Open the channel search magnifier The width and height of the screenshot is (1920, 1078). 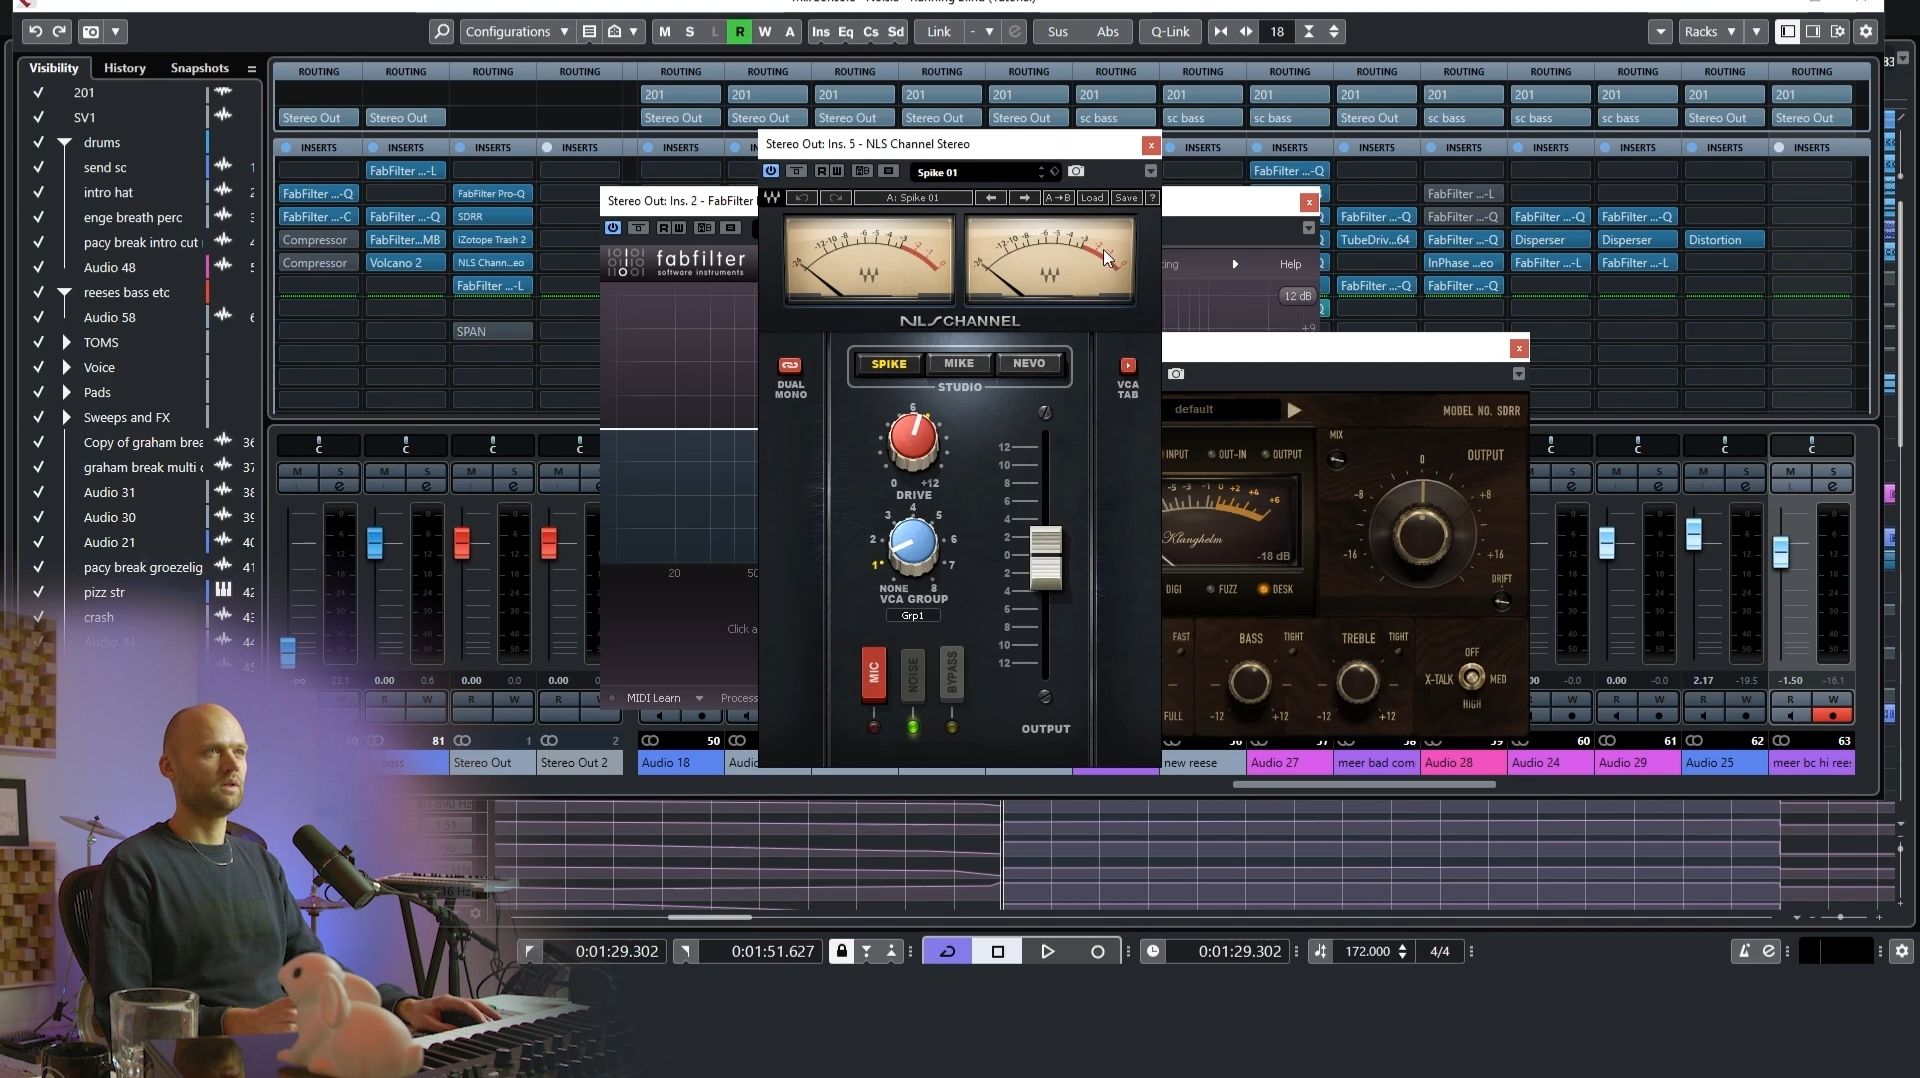441,32
